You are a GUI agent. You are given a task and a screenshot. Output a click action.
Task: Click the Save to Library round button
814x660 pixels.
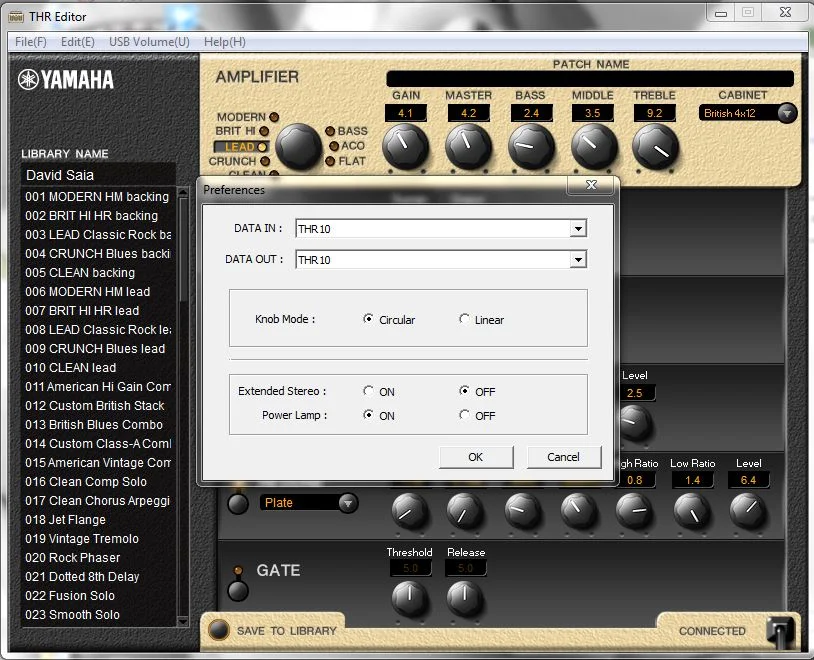[x=218, y=630]
